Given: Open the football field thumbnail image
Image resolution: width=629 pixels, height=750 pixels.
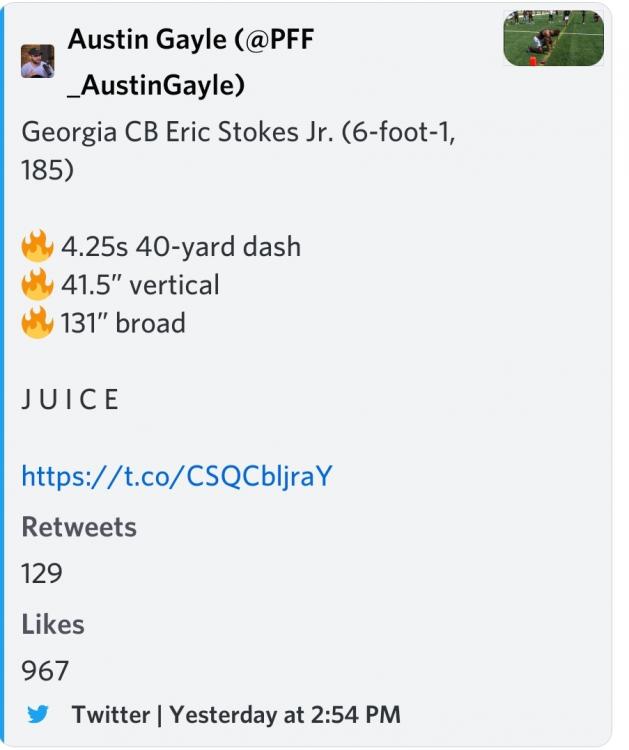Looking at the screenshot, I should coord(553,39).
